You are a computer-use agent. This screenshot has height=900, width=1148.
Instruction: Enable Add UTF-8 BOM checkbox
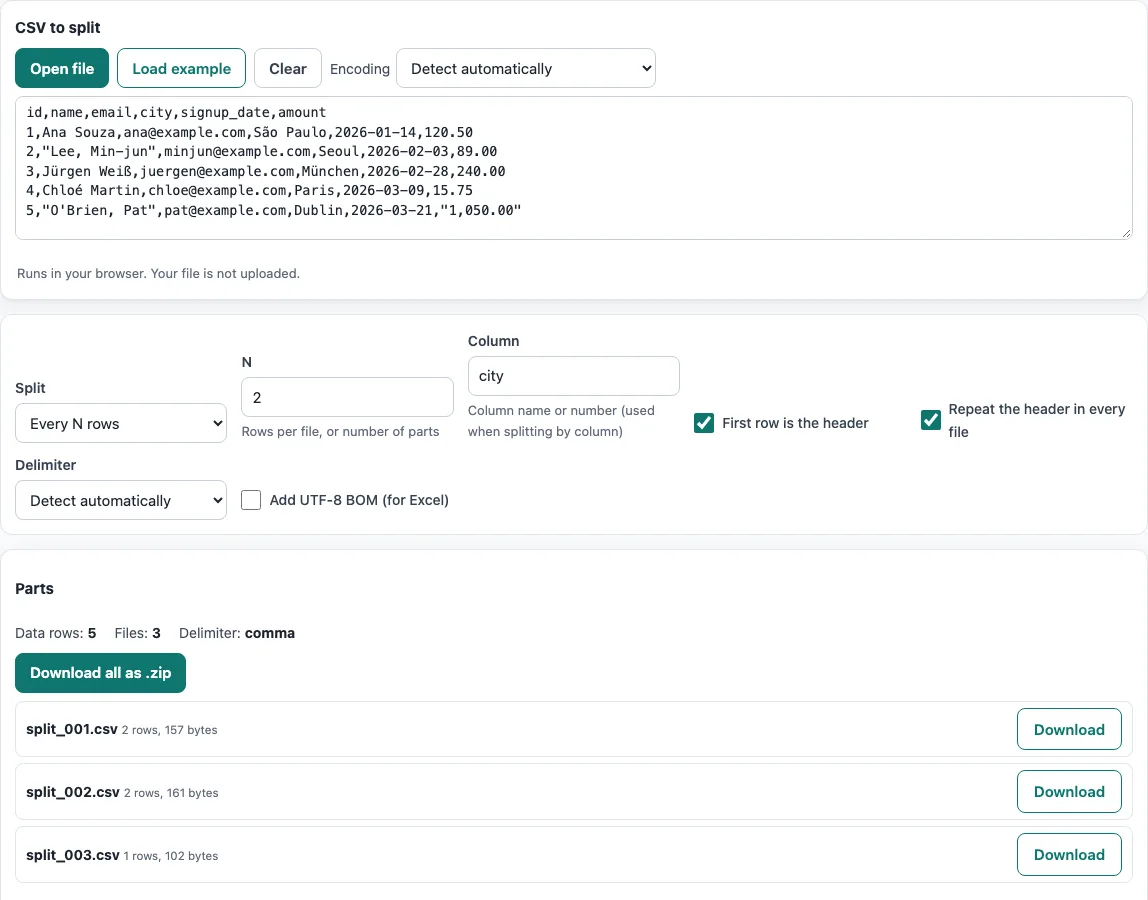(251, 500)
